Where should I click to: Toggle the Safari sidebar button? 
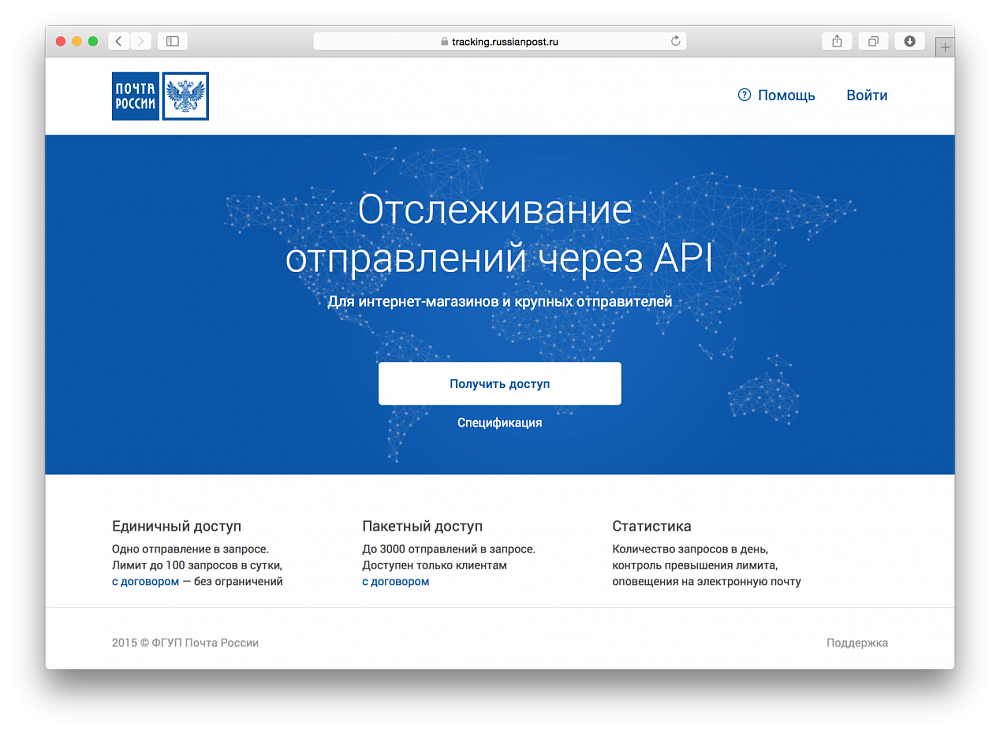[172, 41]
